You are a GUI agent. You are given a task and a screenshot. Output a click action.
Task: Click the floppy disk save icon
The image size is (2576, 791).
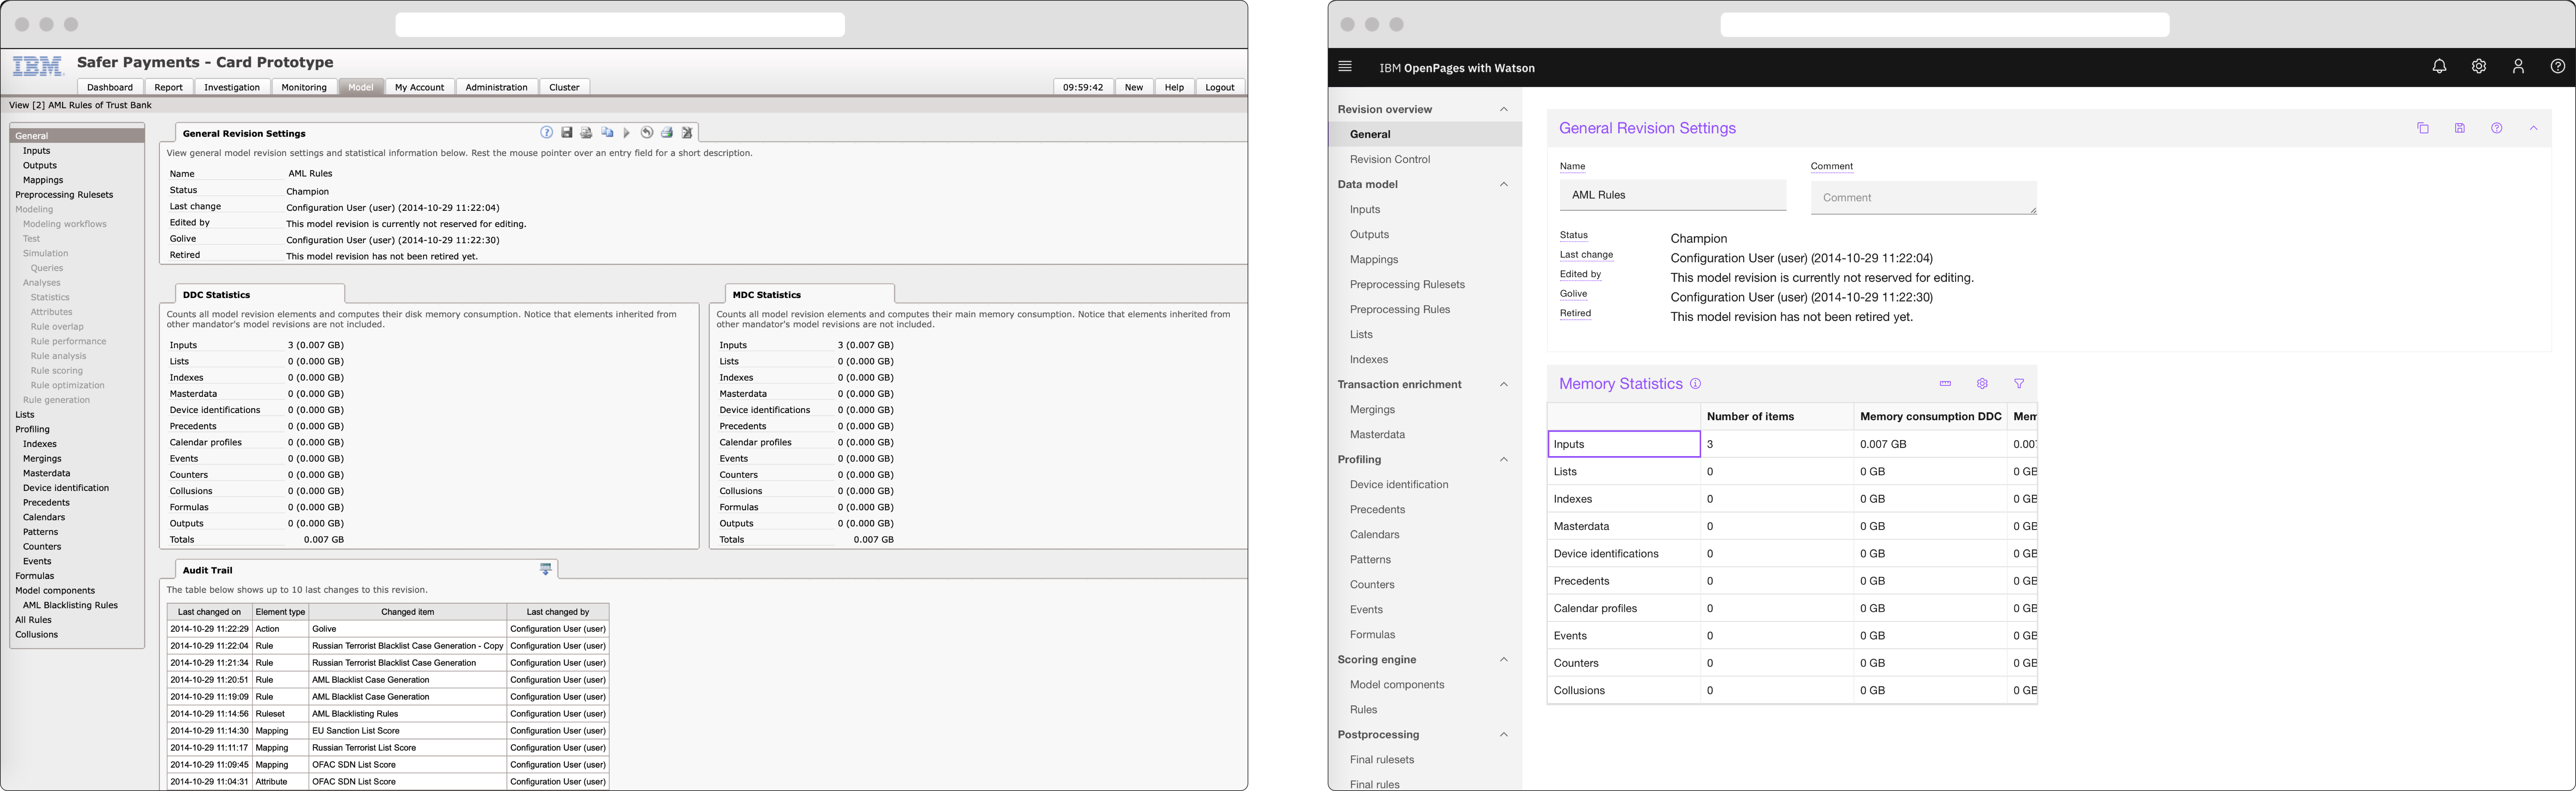[567, 132]
